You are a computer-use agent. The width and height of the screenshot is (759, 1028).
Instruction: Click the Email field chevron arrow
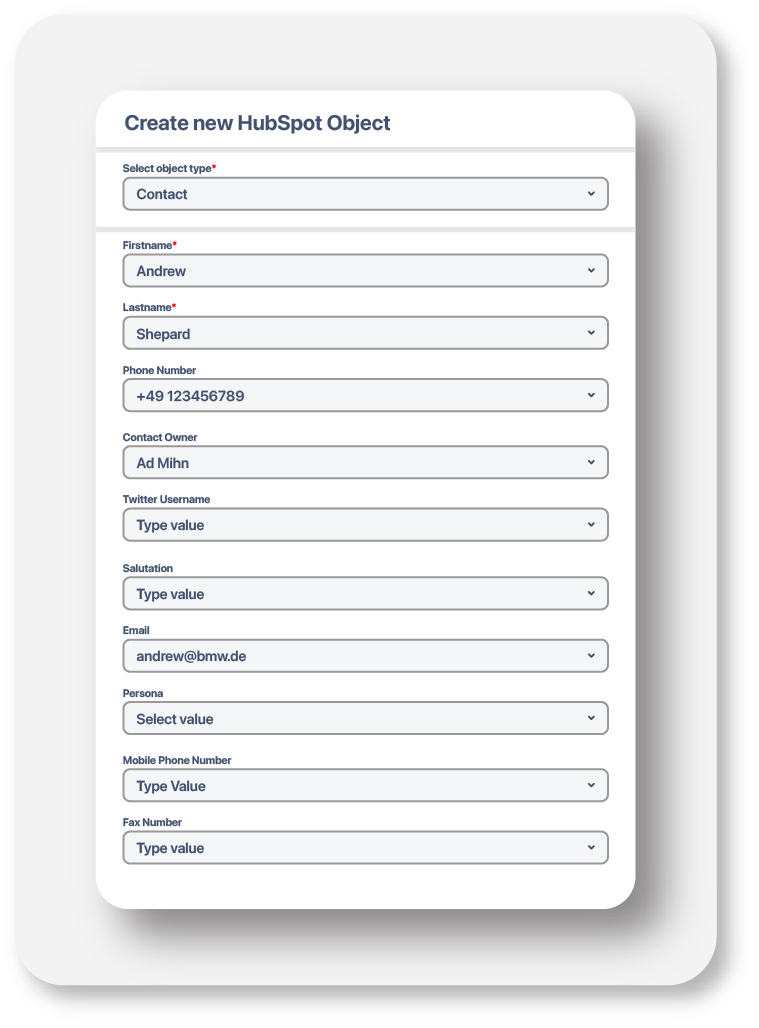[x=591, y=655]
